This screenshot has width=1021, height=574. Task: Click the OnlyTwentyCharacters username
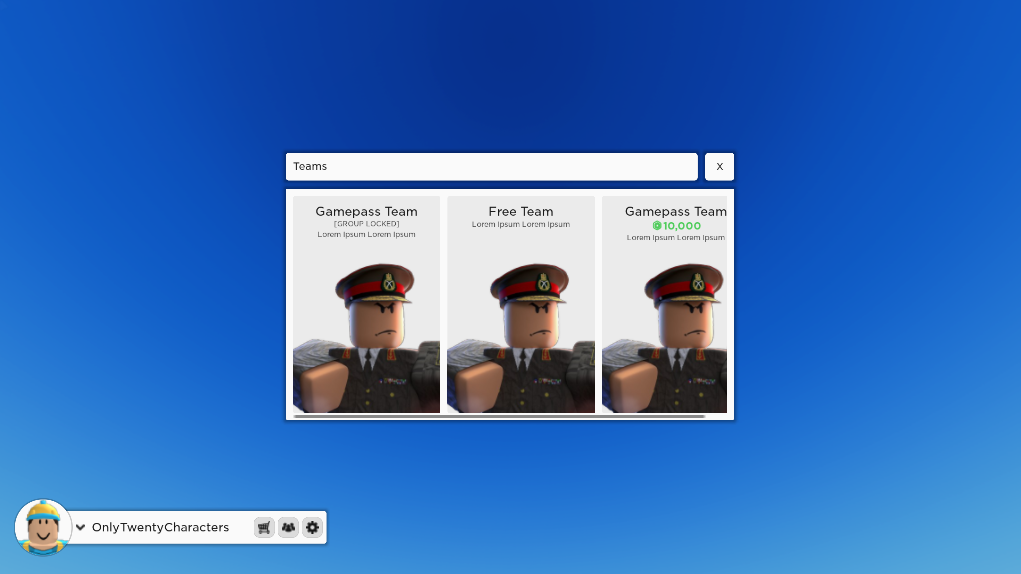pos(160,527)
